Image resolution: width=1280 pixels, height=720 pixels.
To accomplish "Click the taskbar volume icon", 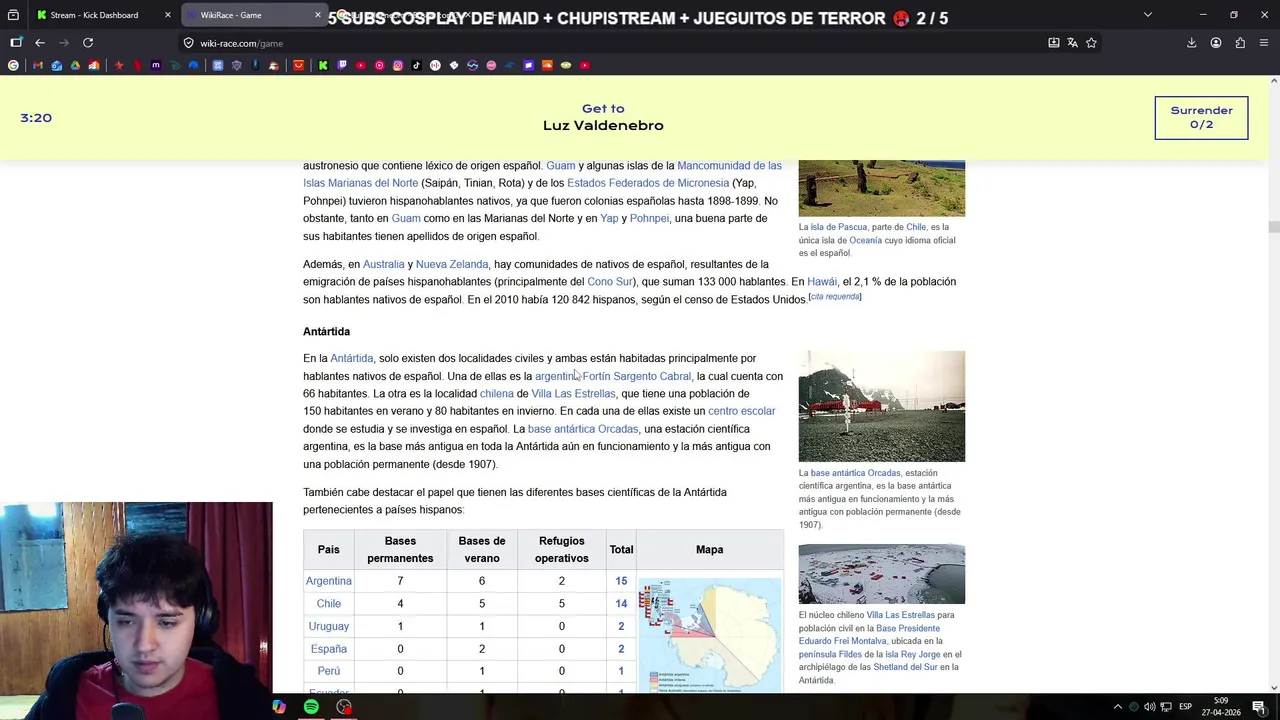I will [1149, 707].
